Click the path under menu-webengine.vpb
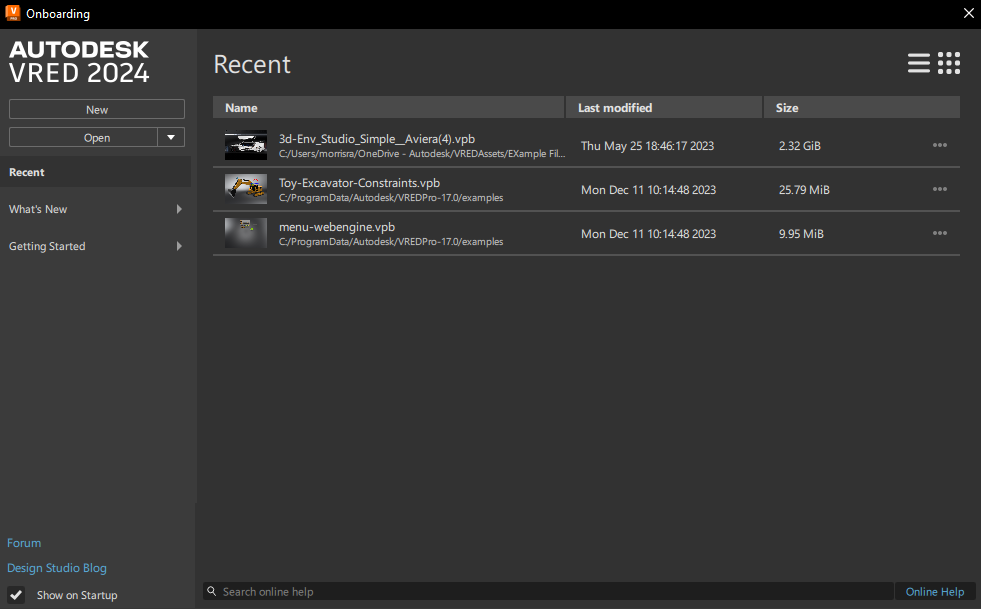This screenshot has height=609, width=981. pyautogui.click(x=391, y=242)
